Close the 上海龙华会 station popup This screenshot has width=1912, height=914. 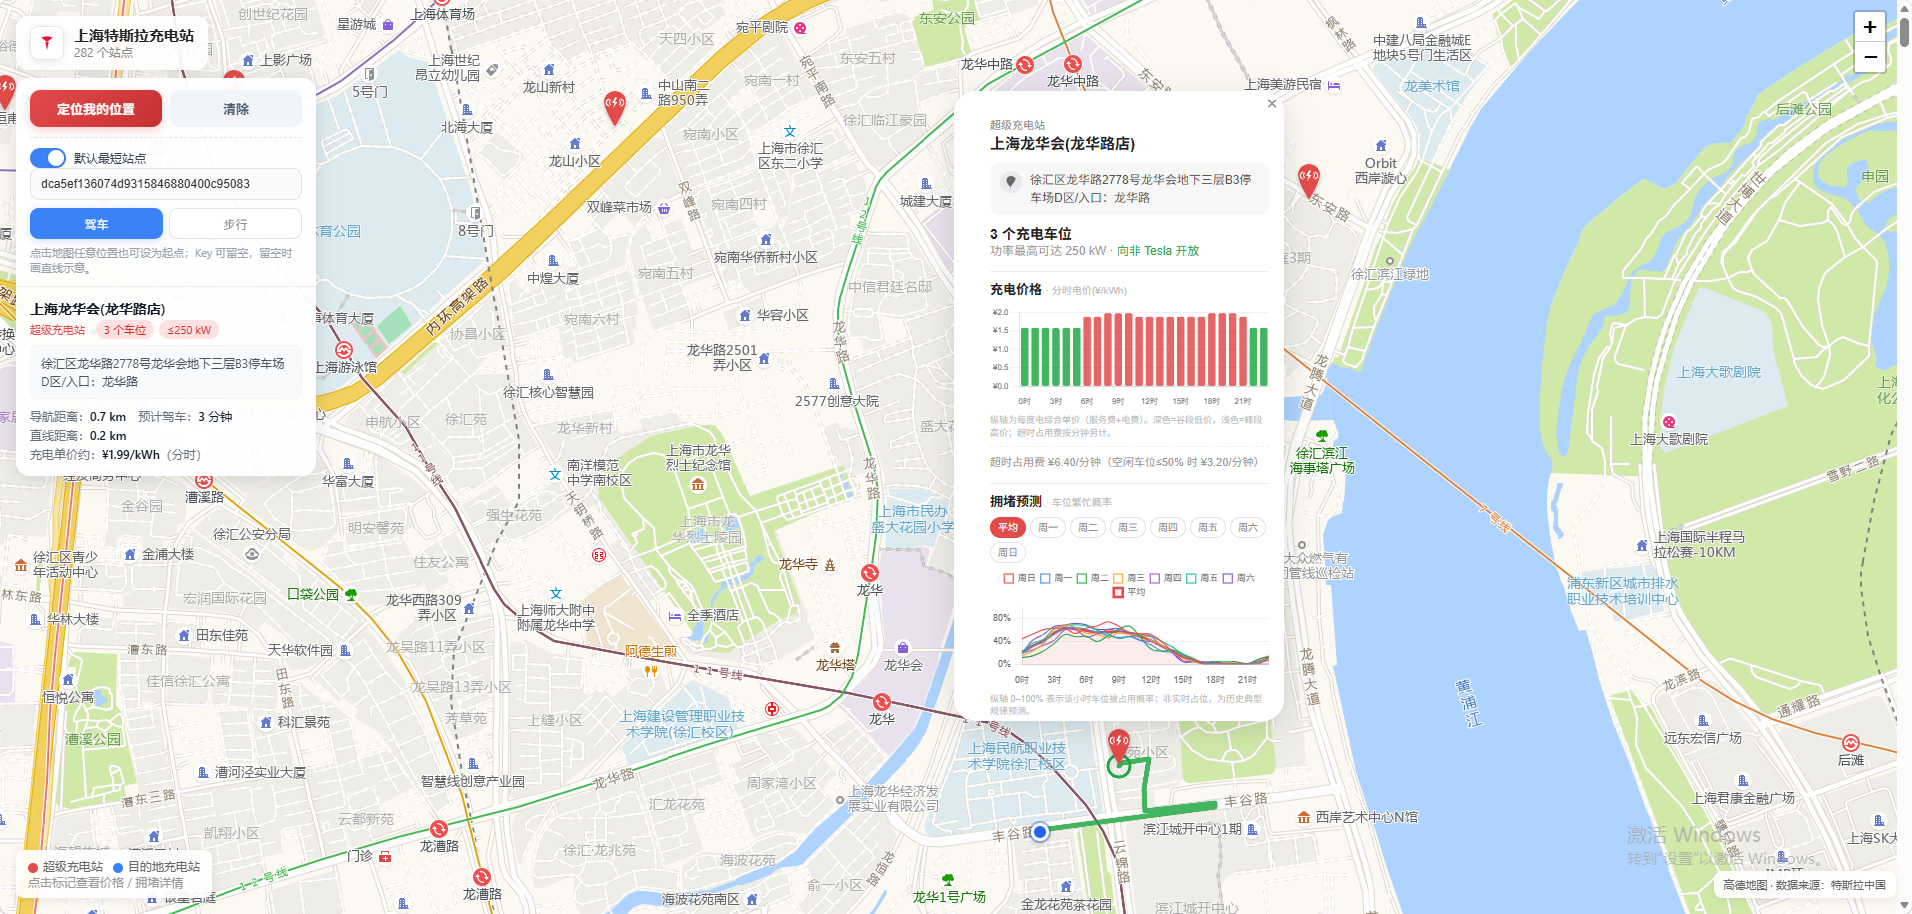[x=1272, y=104]
